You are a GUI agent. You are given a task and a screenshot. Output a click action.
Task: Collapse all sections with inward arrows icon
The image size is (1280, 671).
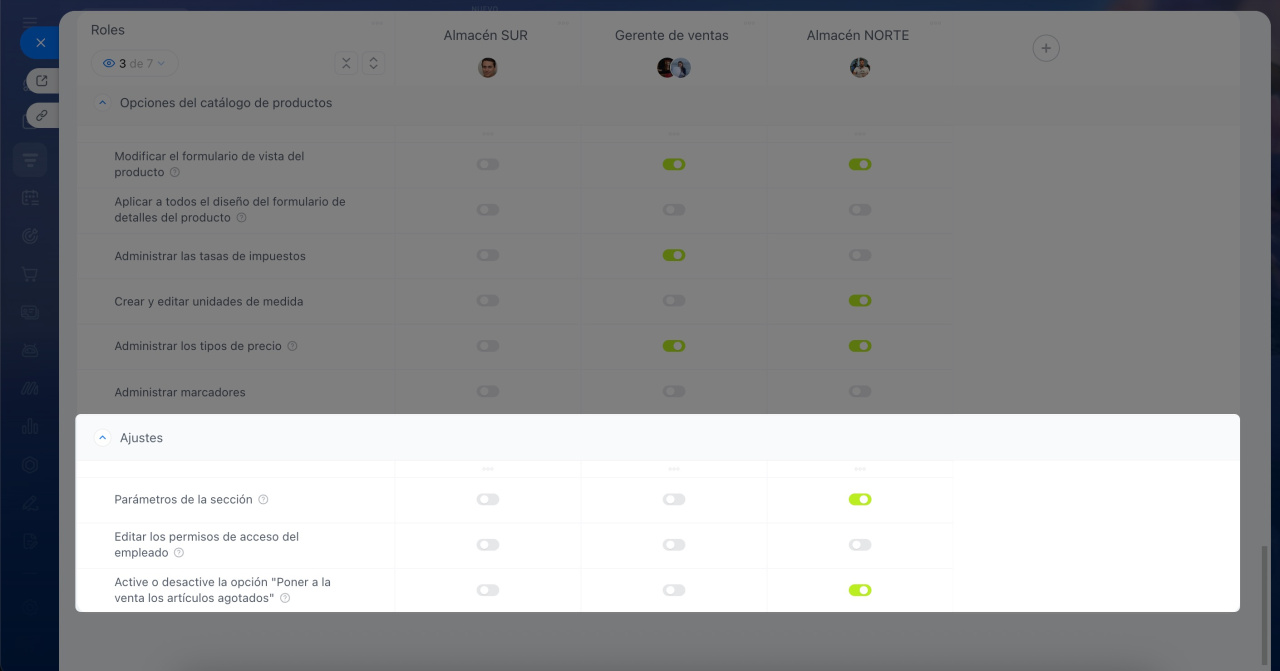(x=345, y=63)
